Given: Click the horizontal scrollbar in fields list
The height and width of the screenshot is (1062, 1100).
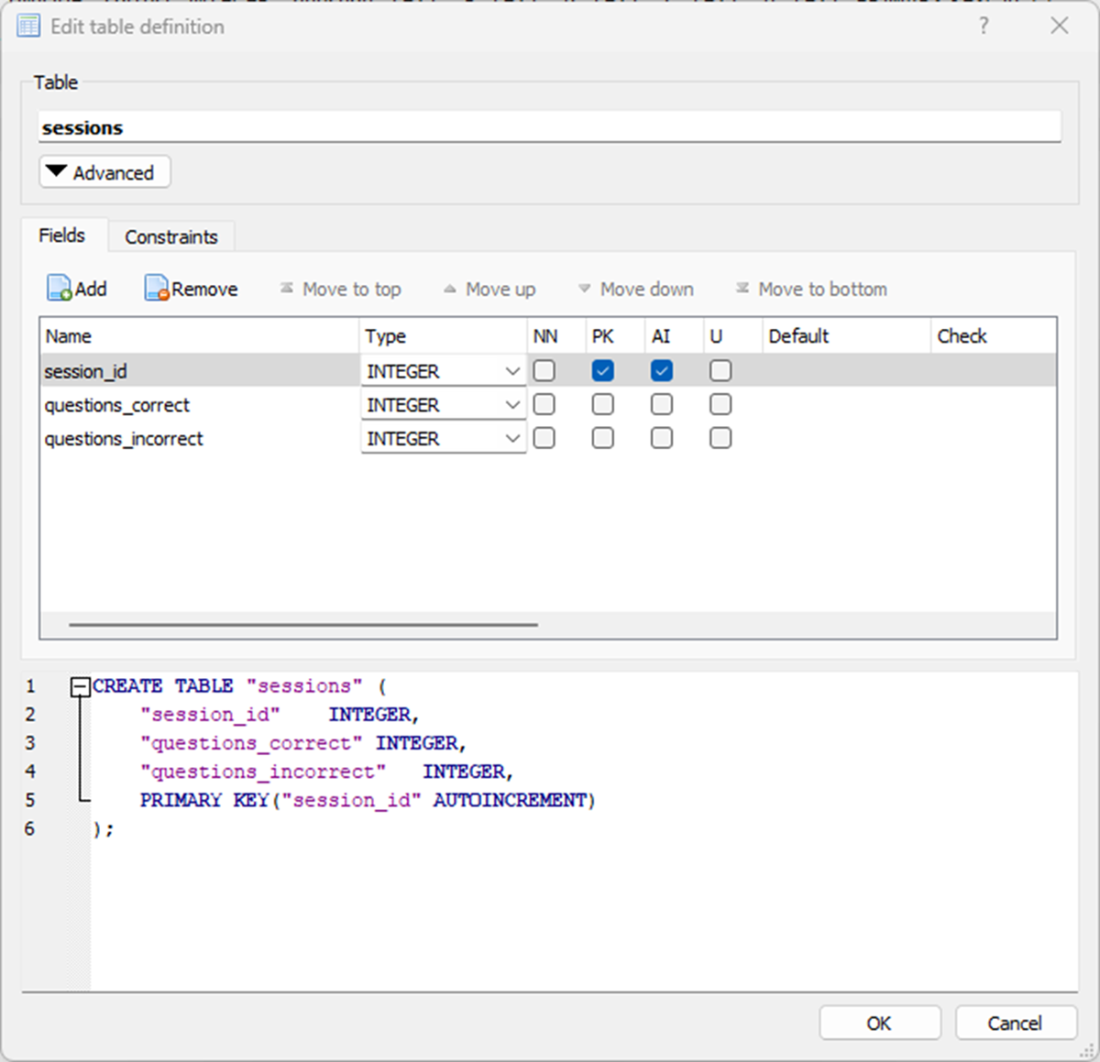Looking at the screenshot, I should pyautogui.click(x=303, y=624).
